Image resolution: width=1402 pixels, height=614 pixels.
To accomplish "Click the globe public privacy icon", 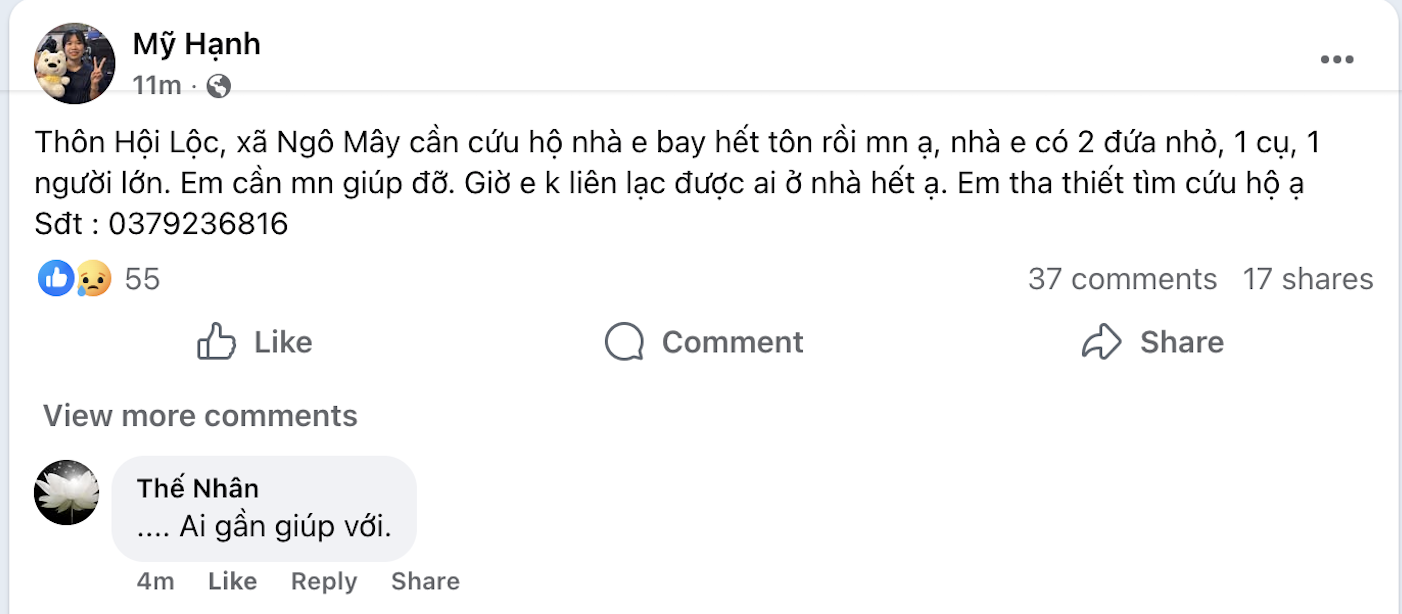I will [x=218, y=87].
